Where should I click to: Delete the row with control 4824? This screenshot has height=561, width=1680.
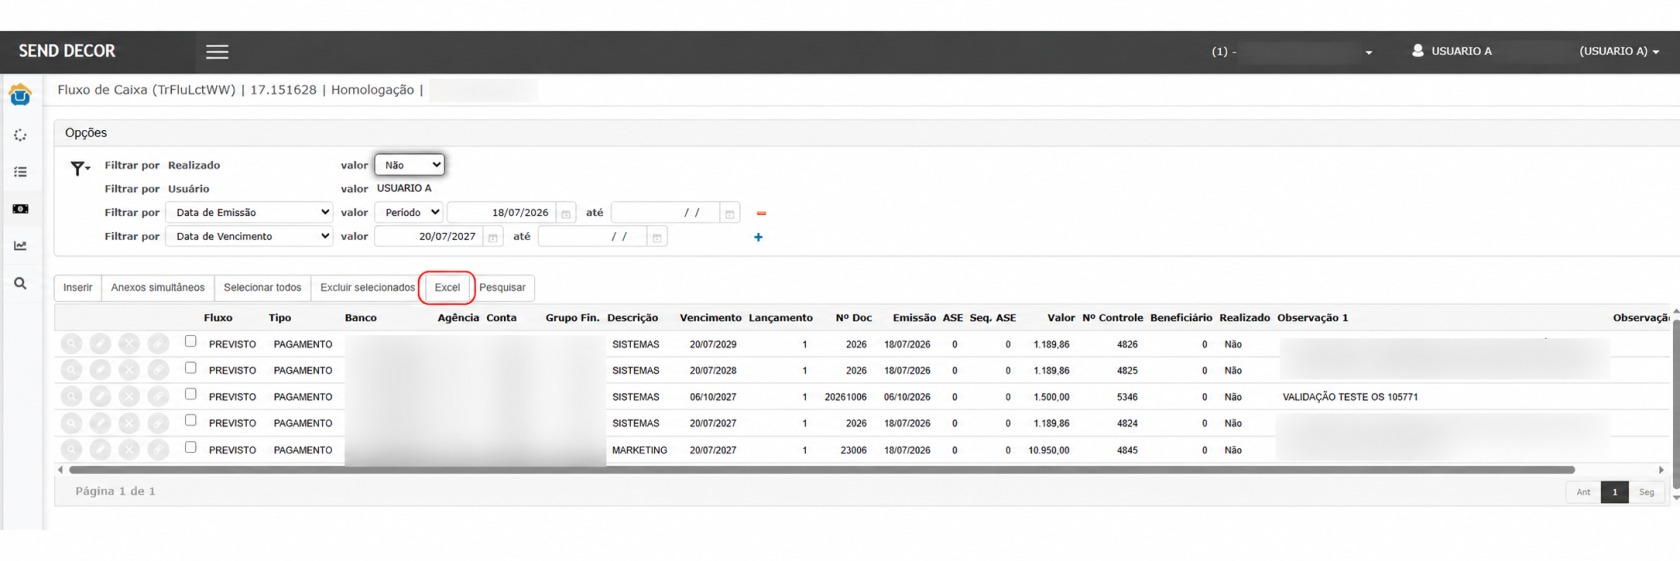coord(129,423)
